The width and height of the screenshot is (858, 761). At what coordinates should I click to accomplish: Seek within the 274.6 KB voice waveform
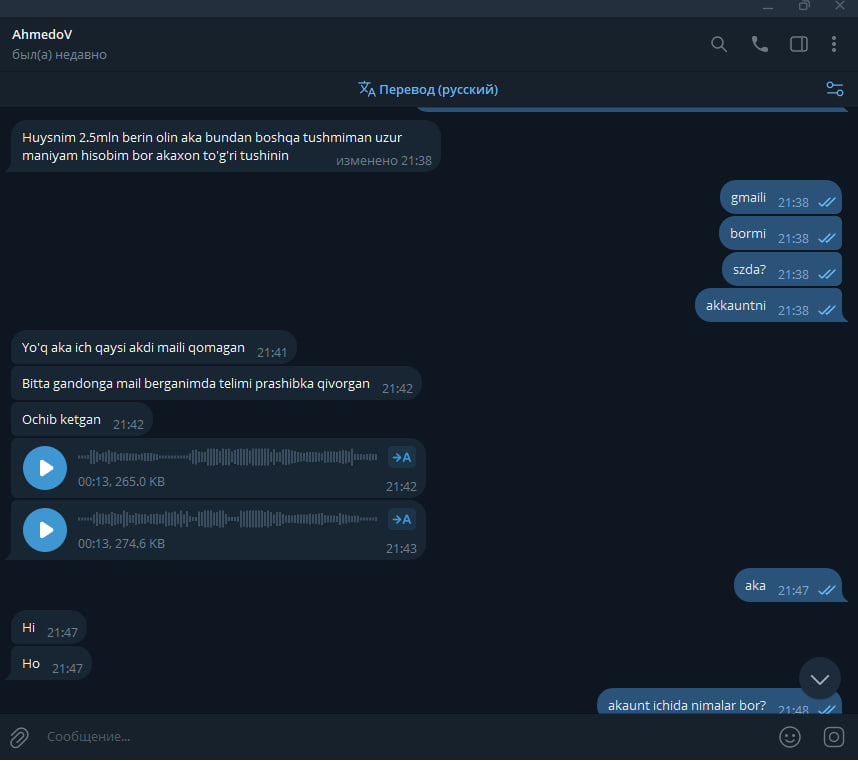(227, 519)
